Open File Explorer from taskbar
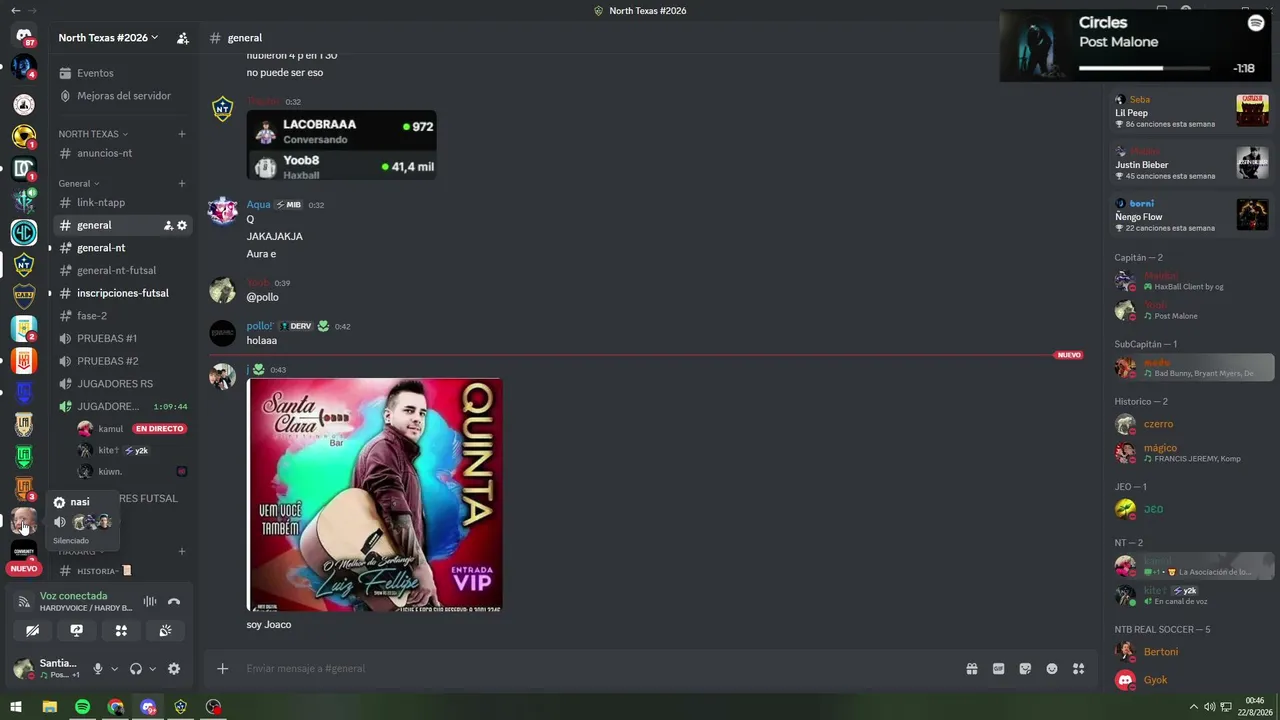This screenshot has height=720, width=1280. pos(49,707)
